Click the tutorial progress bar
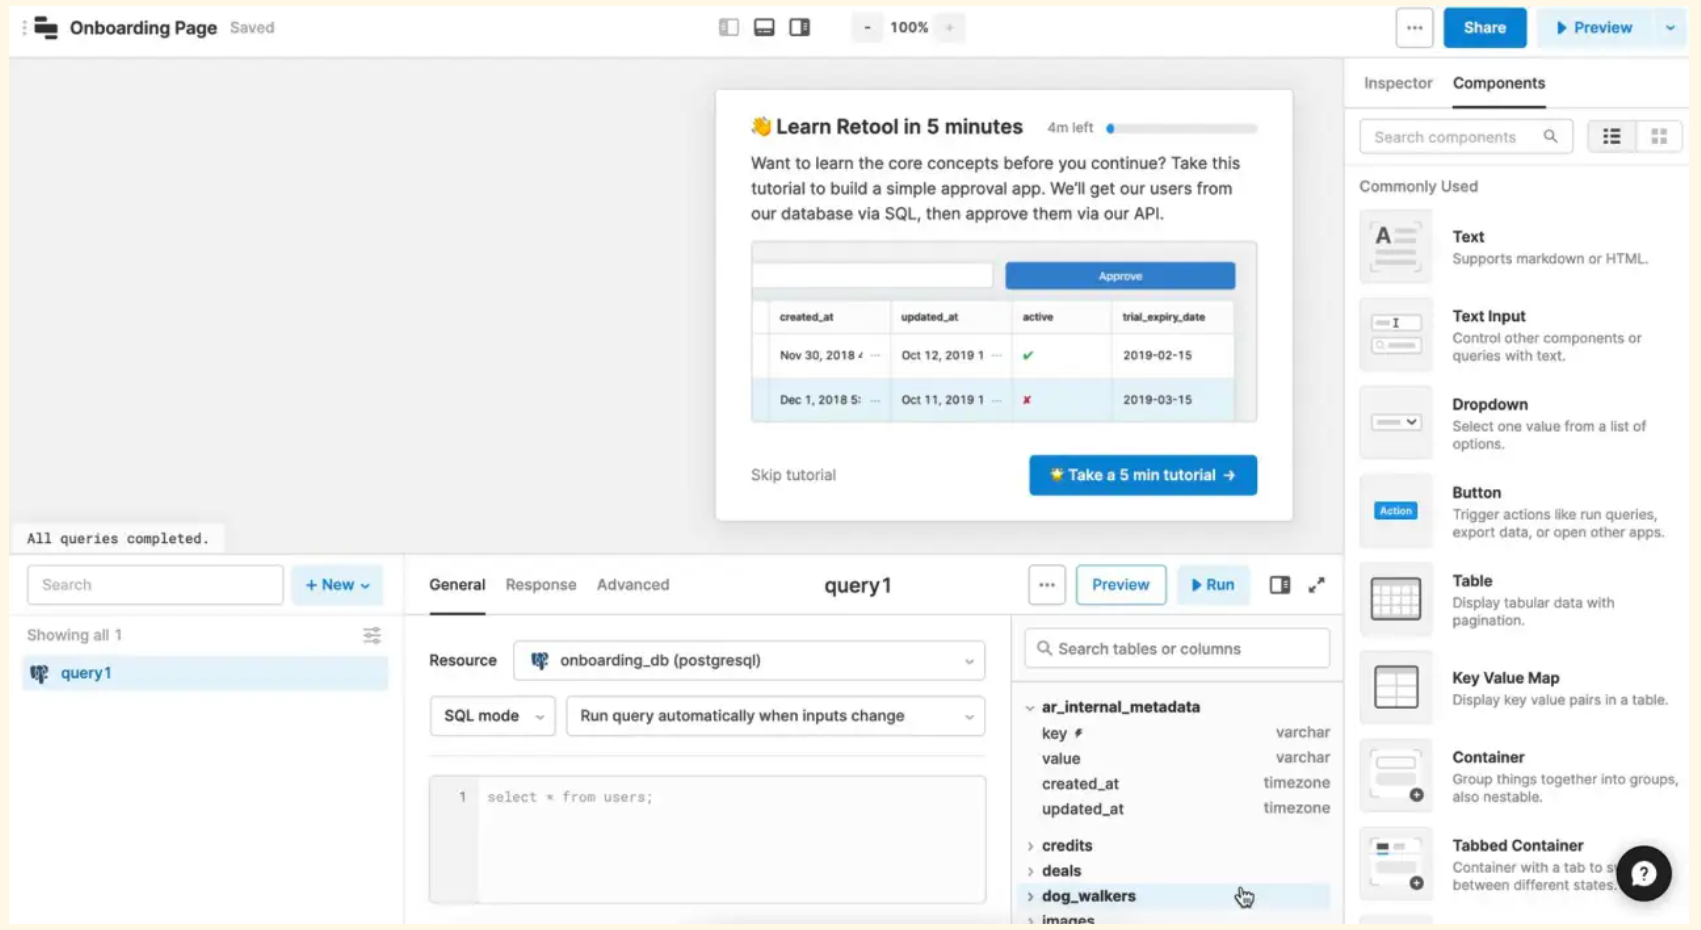 pos(1181,128)
